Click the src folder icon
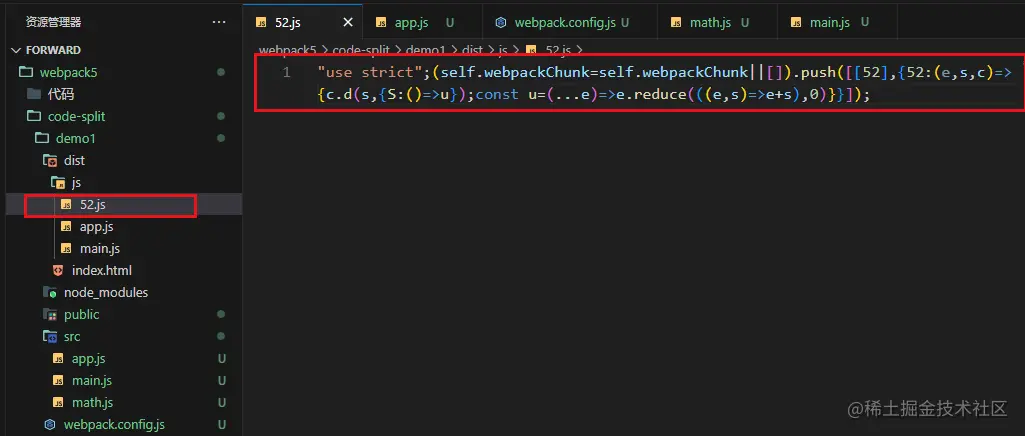Screen dimensions: 1025x436 [49, 337]
